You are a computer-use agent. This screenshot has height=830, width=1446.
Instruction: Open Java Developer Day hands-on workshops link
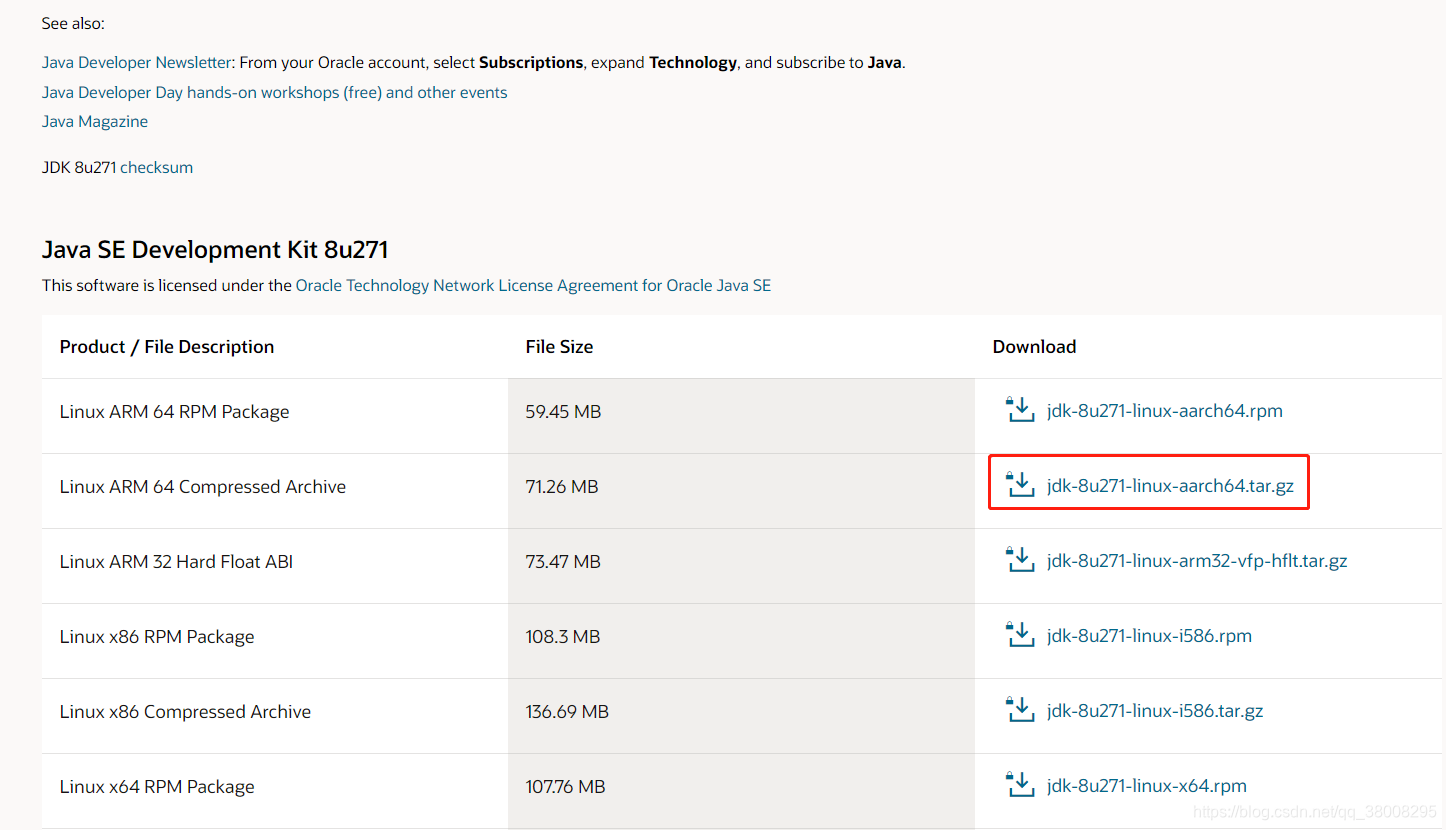click(274, 92)
